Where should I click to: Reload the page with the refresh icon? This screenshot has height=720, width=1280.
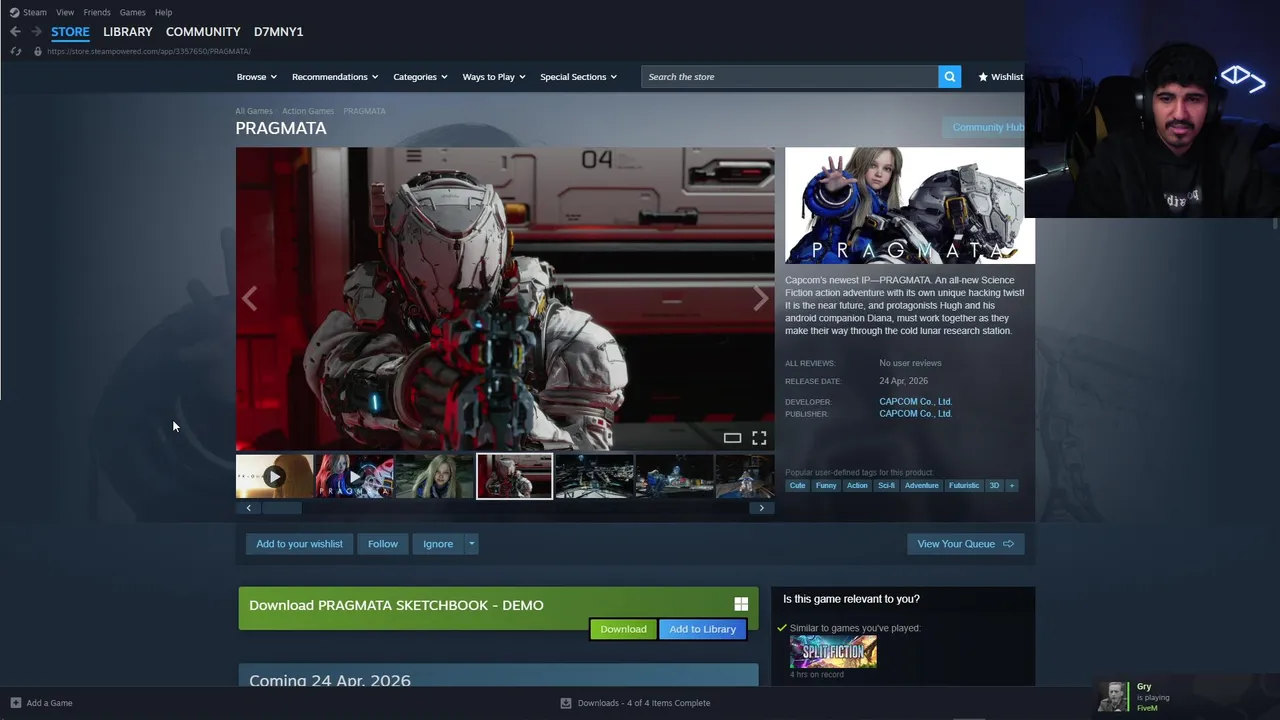pos(15,51)
